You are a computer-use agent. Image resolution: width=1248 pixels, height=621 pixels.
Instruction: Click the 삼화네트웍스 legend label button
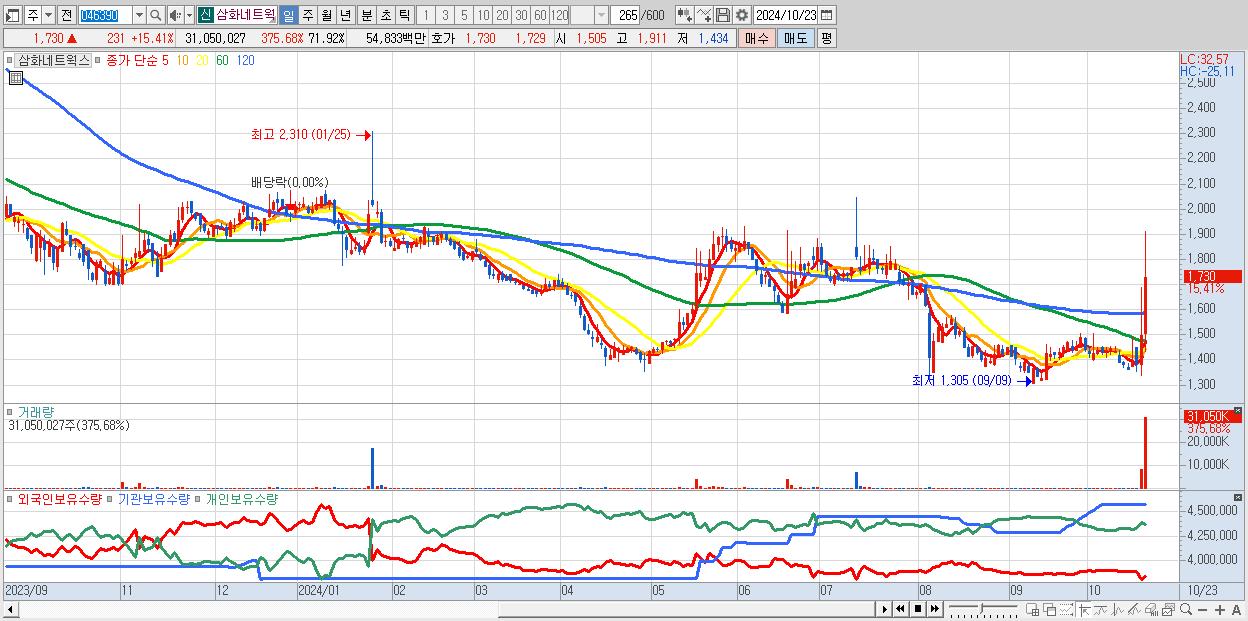pos(54,60)
